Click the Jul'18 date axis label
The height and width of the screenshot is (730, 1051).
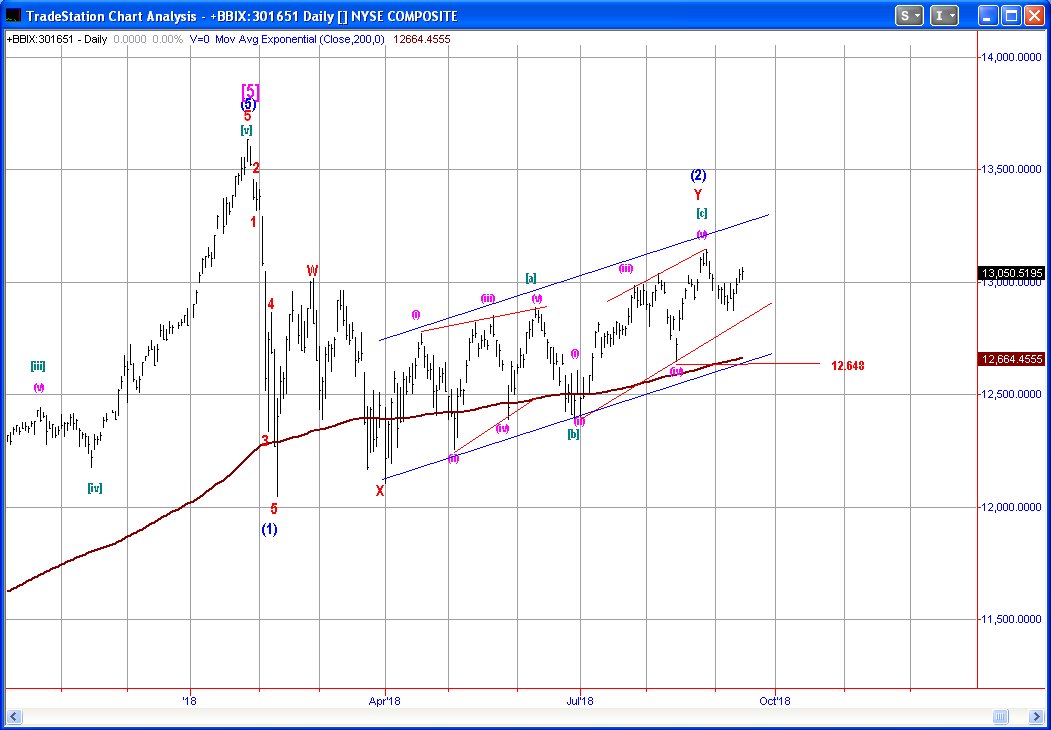(x=579, y=701)
